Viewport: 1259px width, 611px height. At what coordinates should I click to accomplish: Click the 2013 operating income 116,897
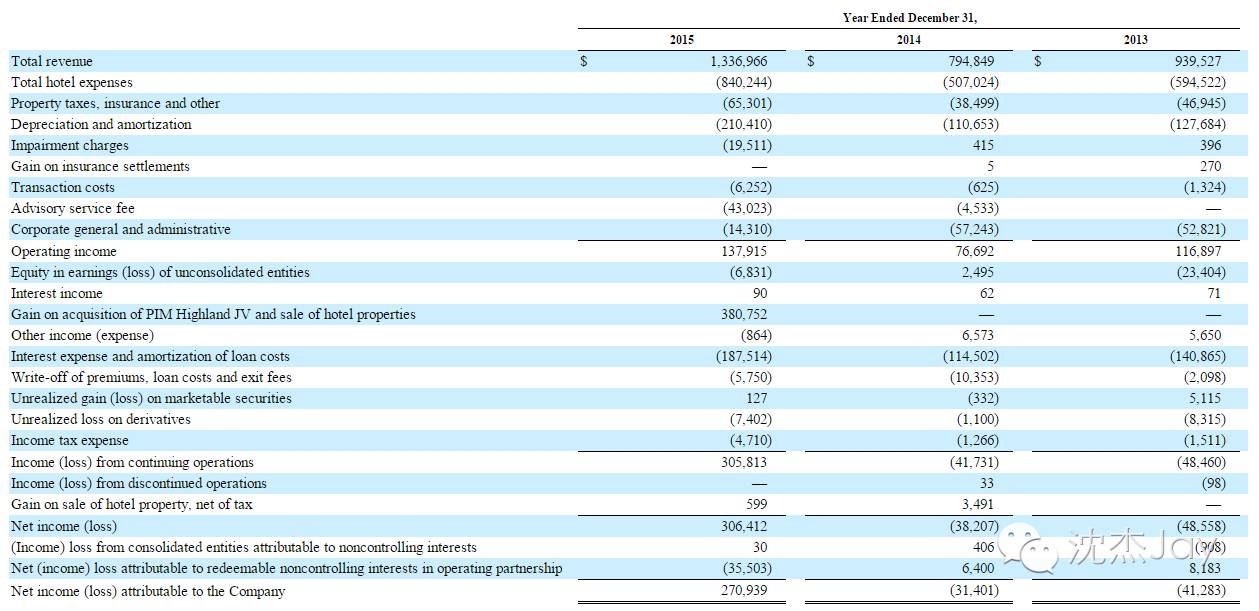1198,251
